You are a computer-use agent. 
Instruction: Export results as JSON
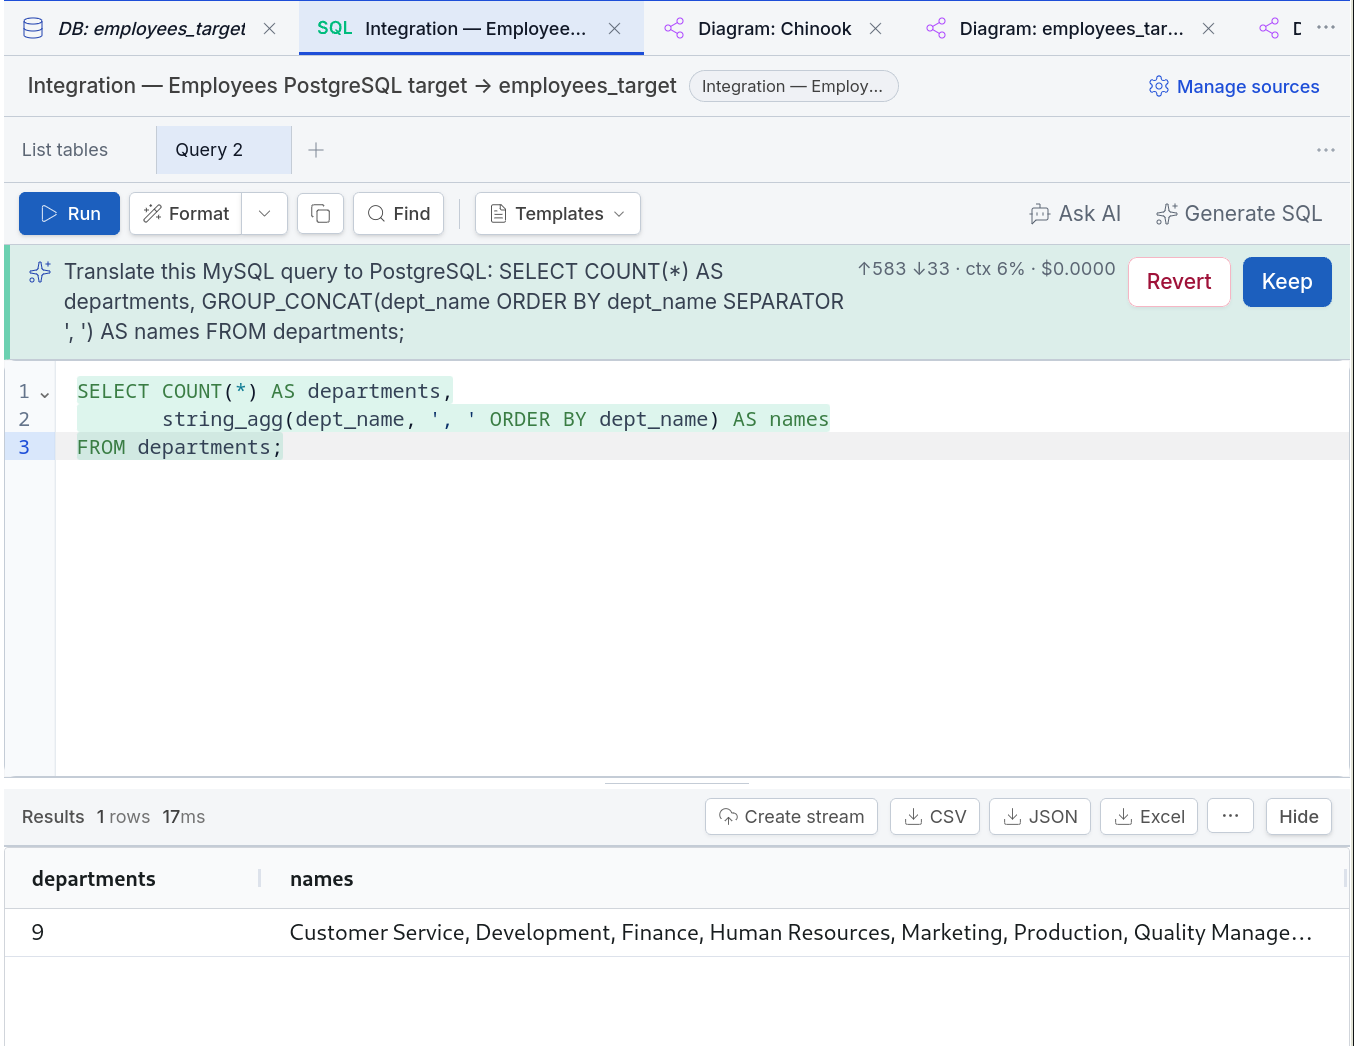tap(1040, 817)
